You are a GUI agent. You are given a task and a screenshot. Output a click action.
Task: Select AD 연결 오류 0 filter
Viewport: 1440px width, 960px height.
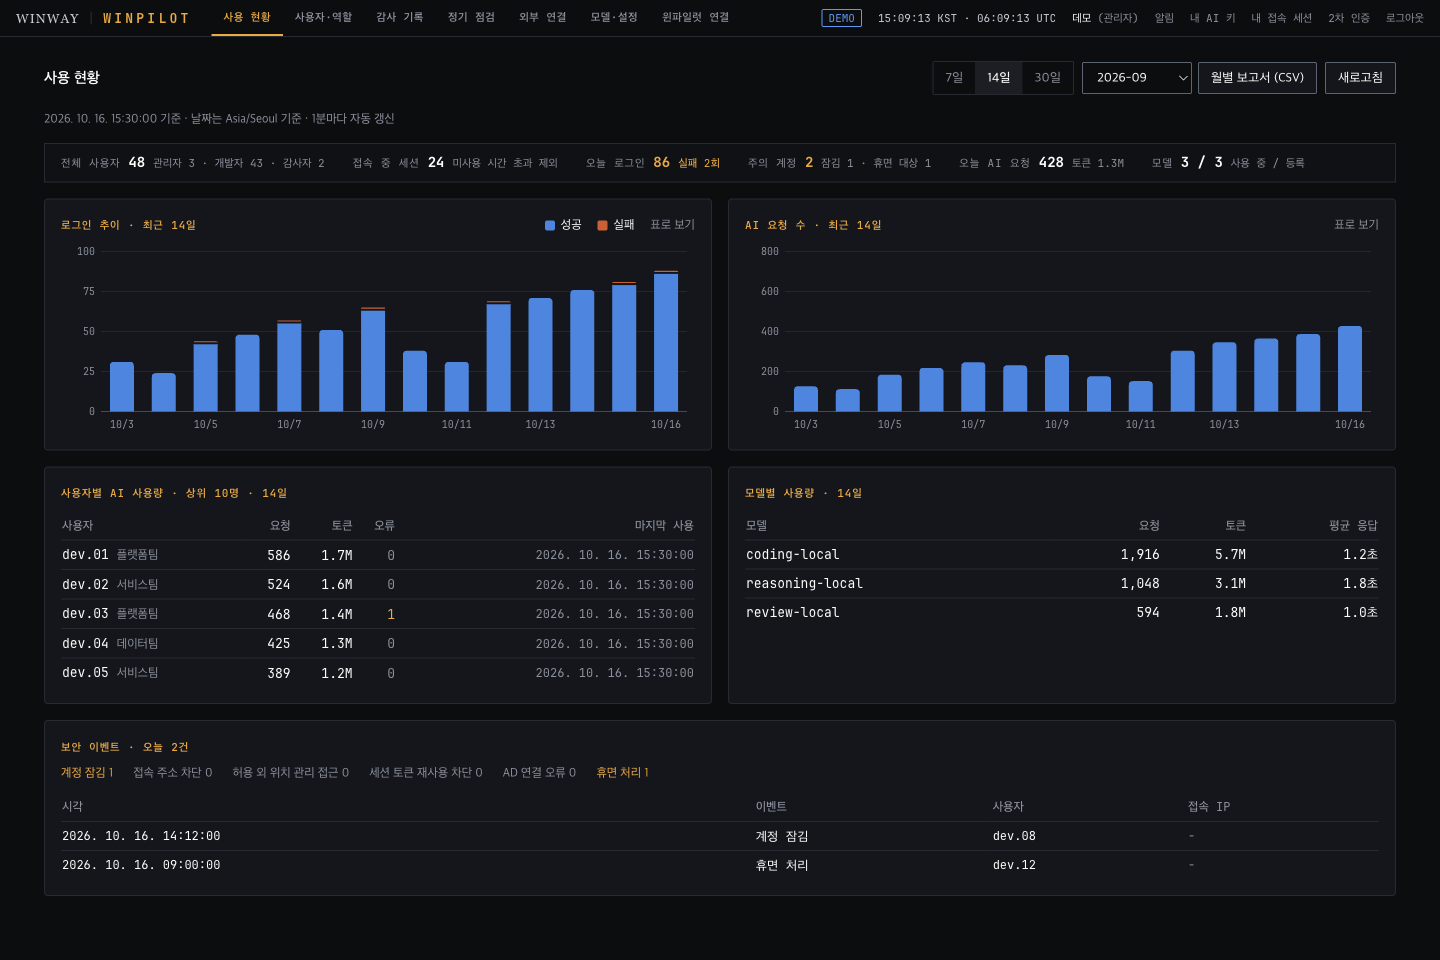pos(539,772)
